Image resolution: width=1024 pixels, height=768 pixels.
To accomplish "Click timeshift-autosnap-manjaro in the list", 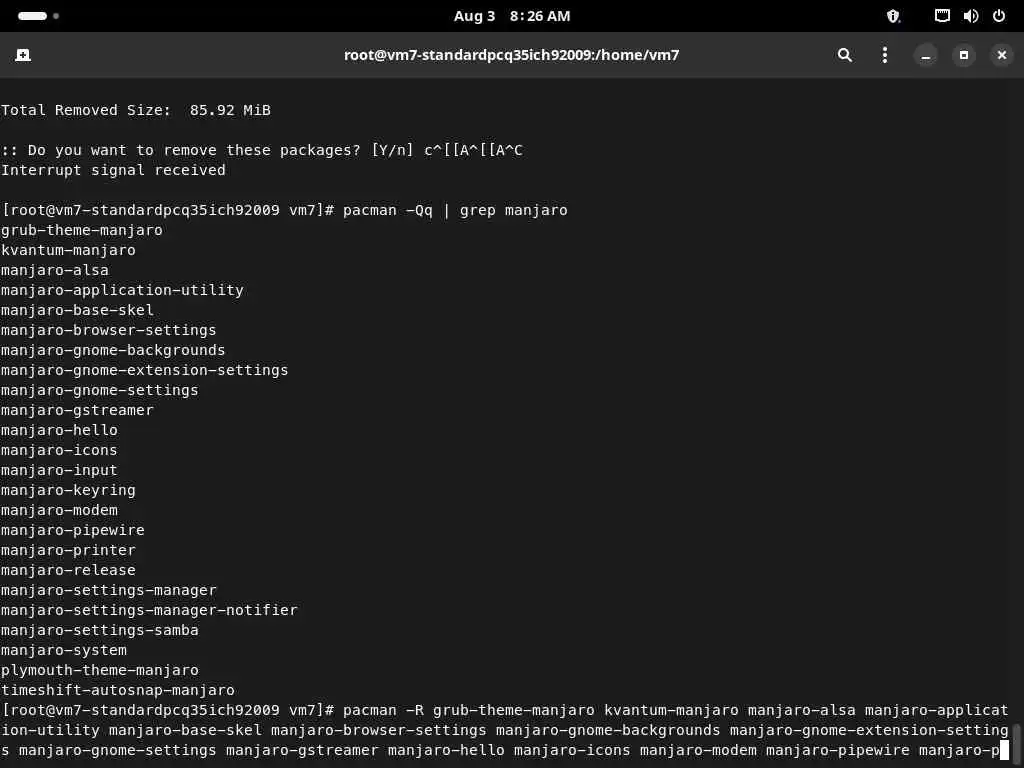I will click(x=118, y=690).
